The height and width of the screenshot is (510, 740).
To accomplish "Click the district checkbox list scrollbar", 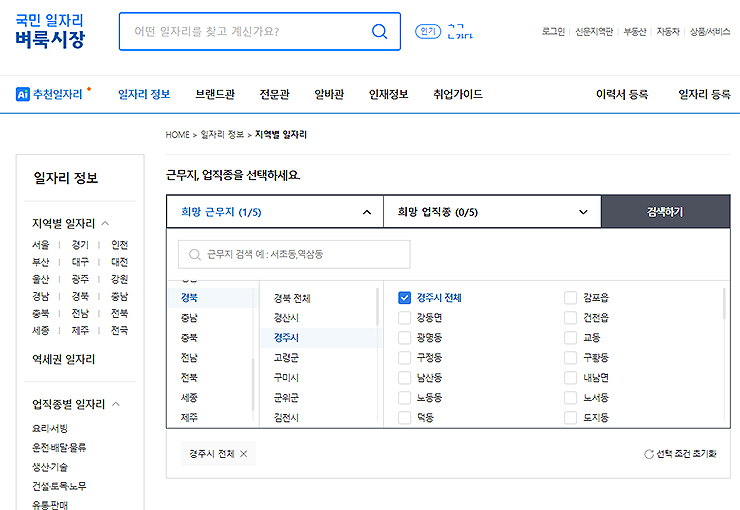I will 724,305.
